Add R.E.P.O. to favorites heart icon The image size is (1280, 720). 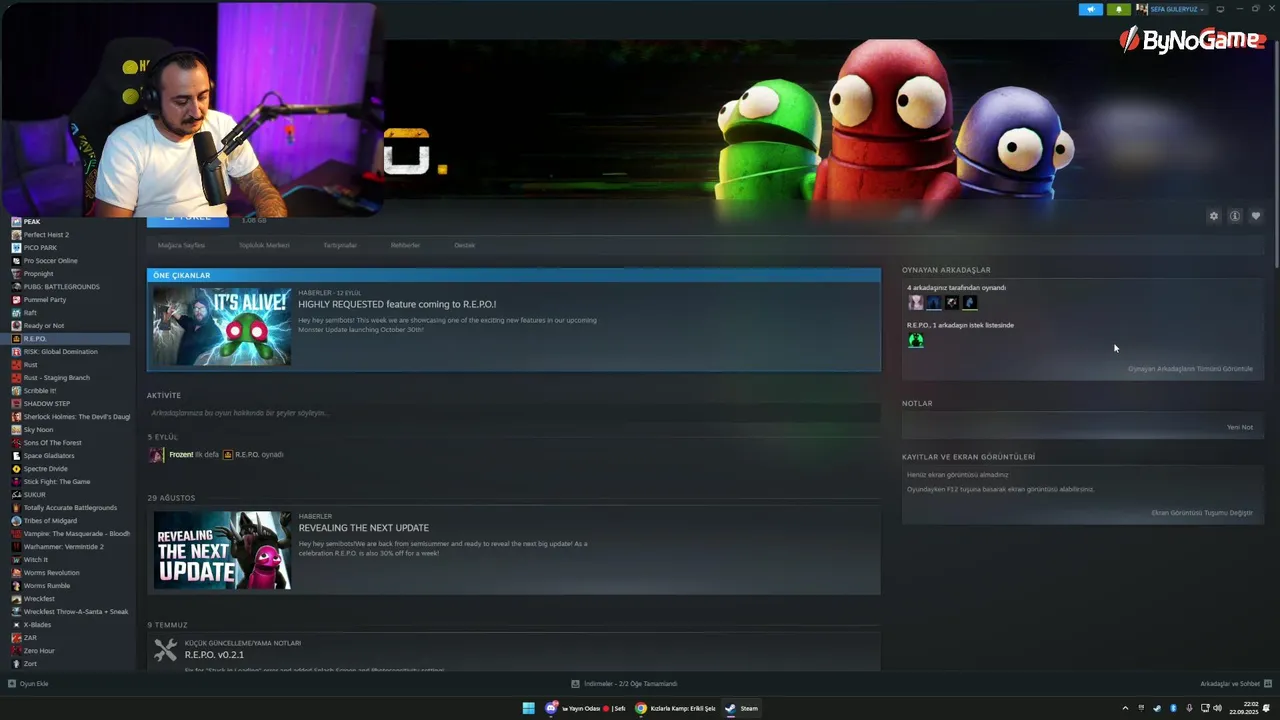1256,216
